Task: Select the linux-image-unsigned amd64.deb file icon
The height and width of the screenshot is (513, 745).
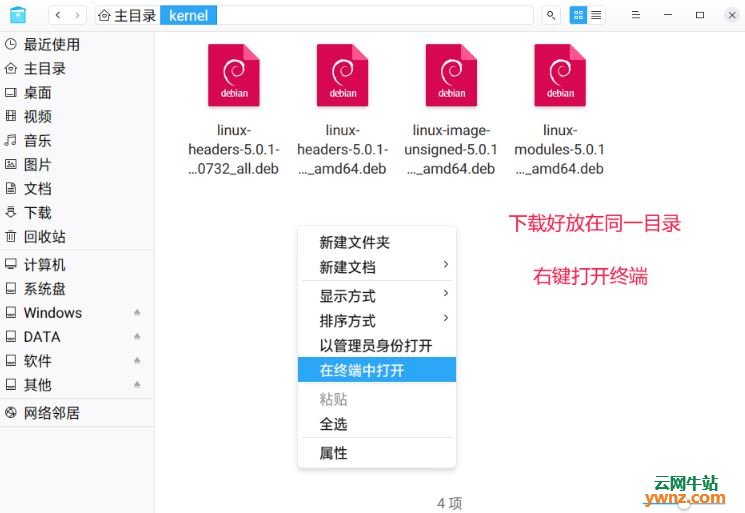Action: point(451,75)
